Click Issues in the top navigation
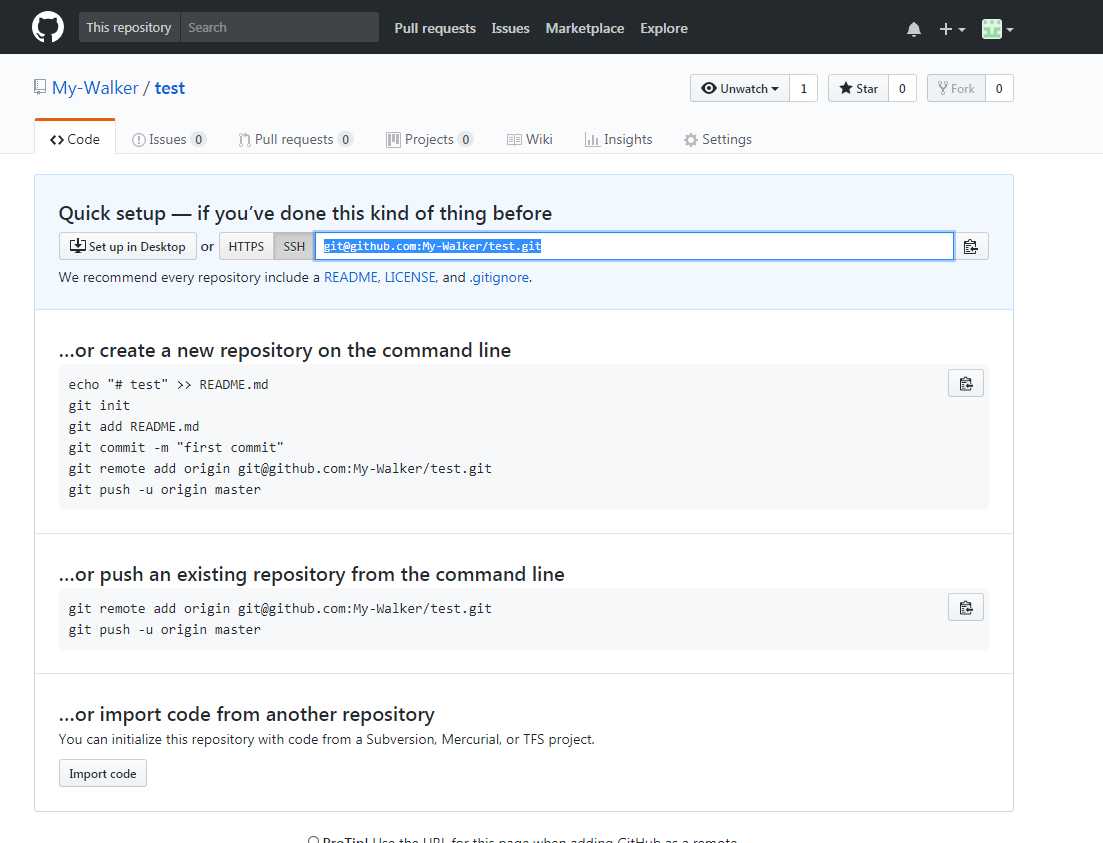Screen dimensions: 1103x843 [x=510, y=28]
